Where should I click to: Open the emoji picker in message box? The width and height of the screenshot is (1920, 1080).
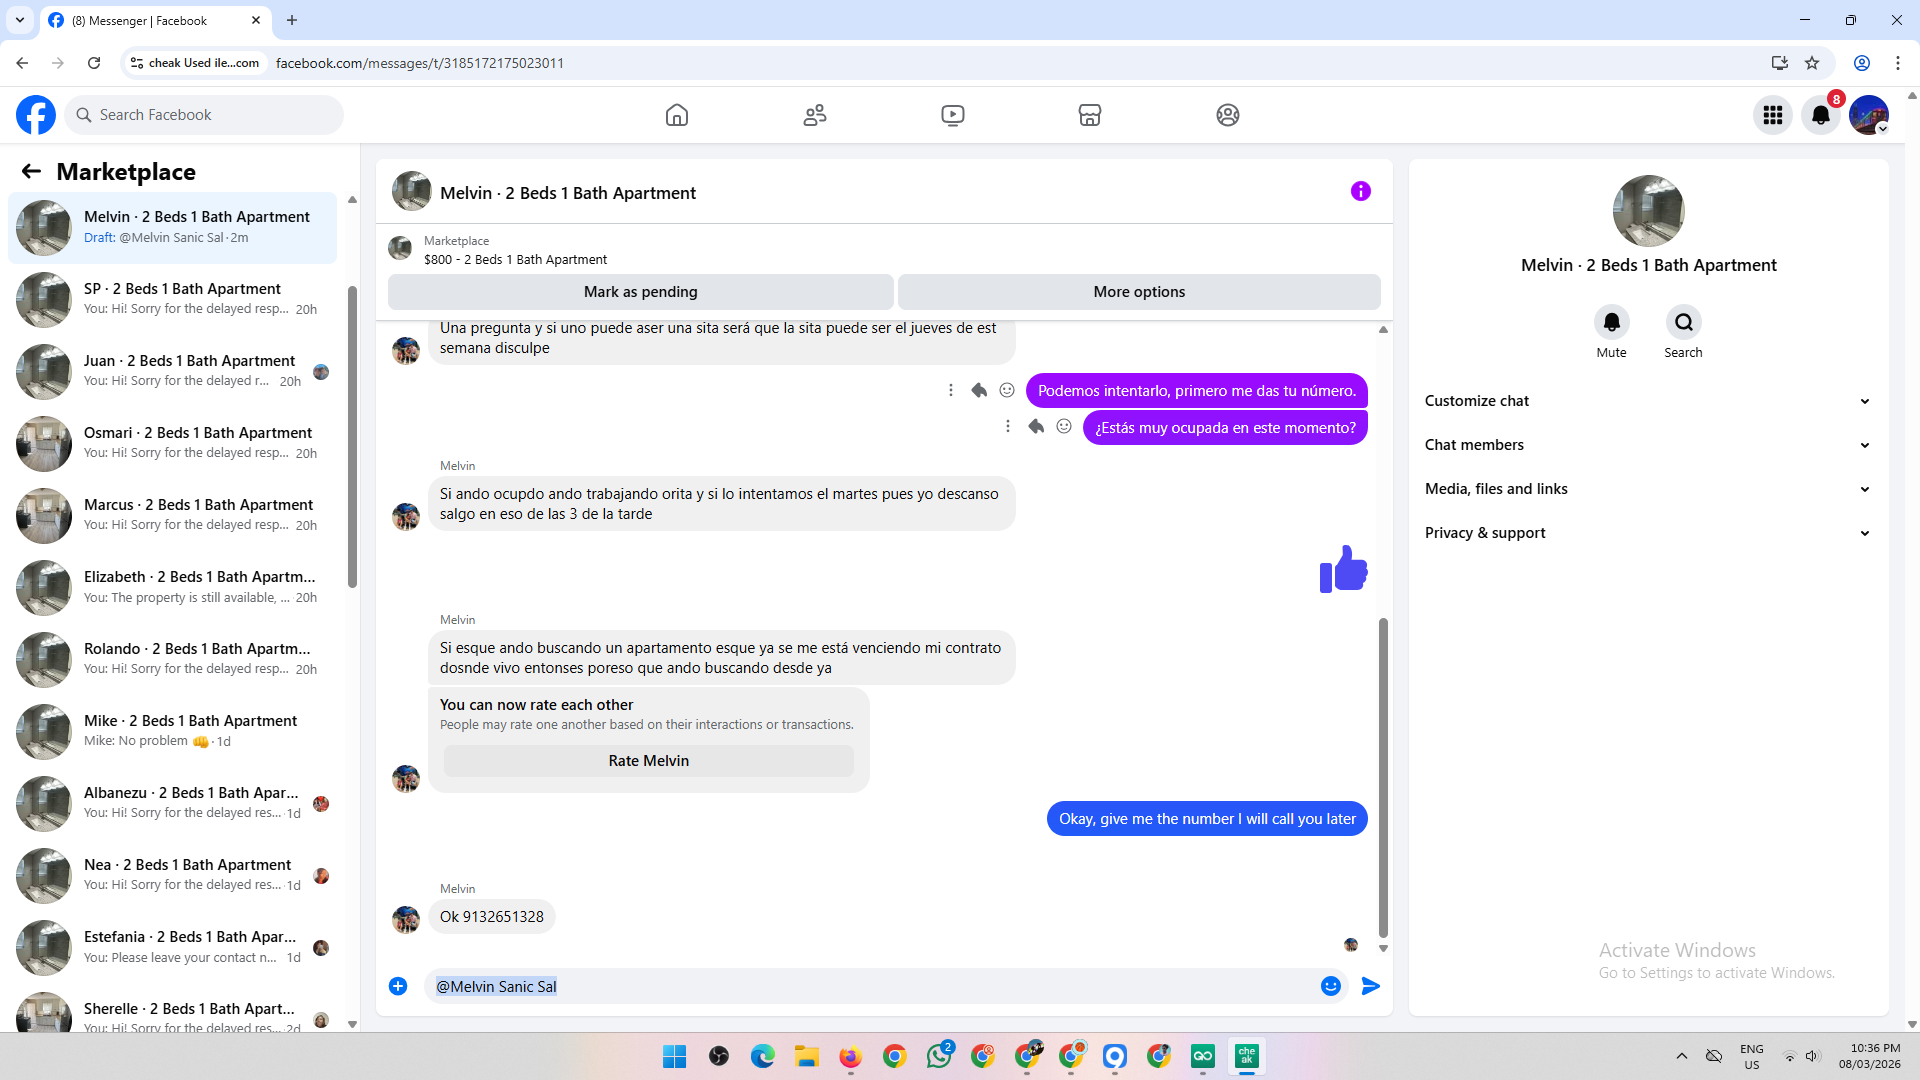[1330, 986]
